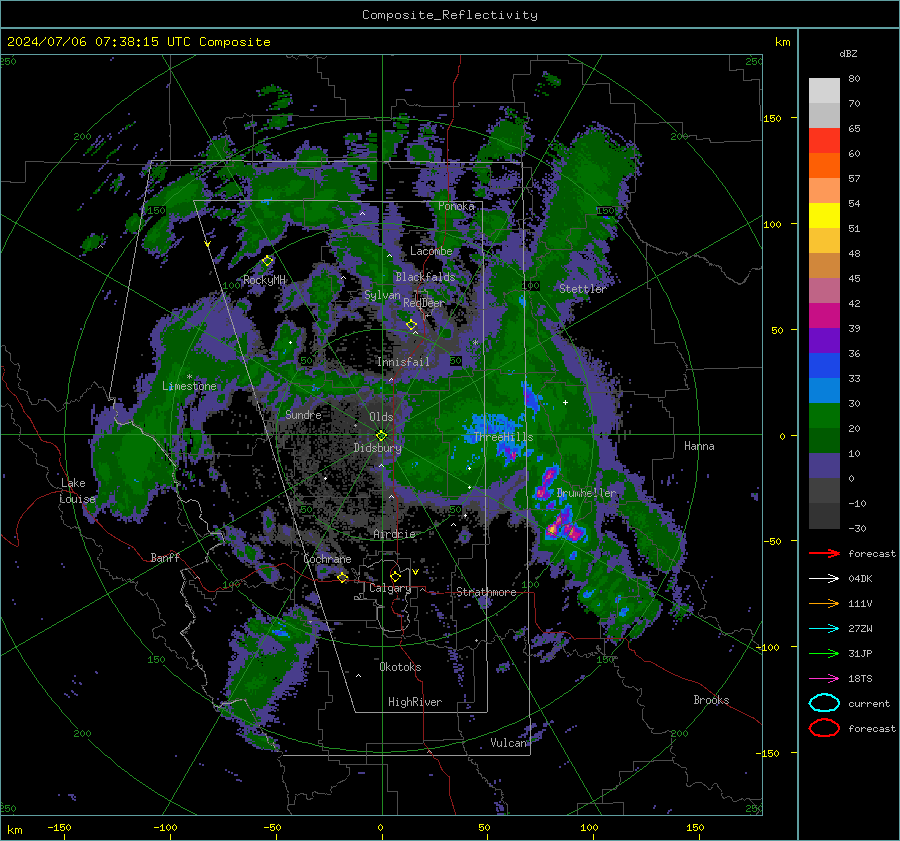Image resolution: width=900 pixels, height=841 pixels.
Task: Click the Drumheller city label
Action: coord(586,493)
